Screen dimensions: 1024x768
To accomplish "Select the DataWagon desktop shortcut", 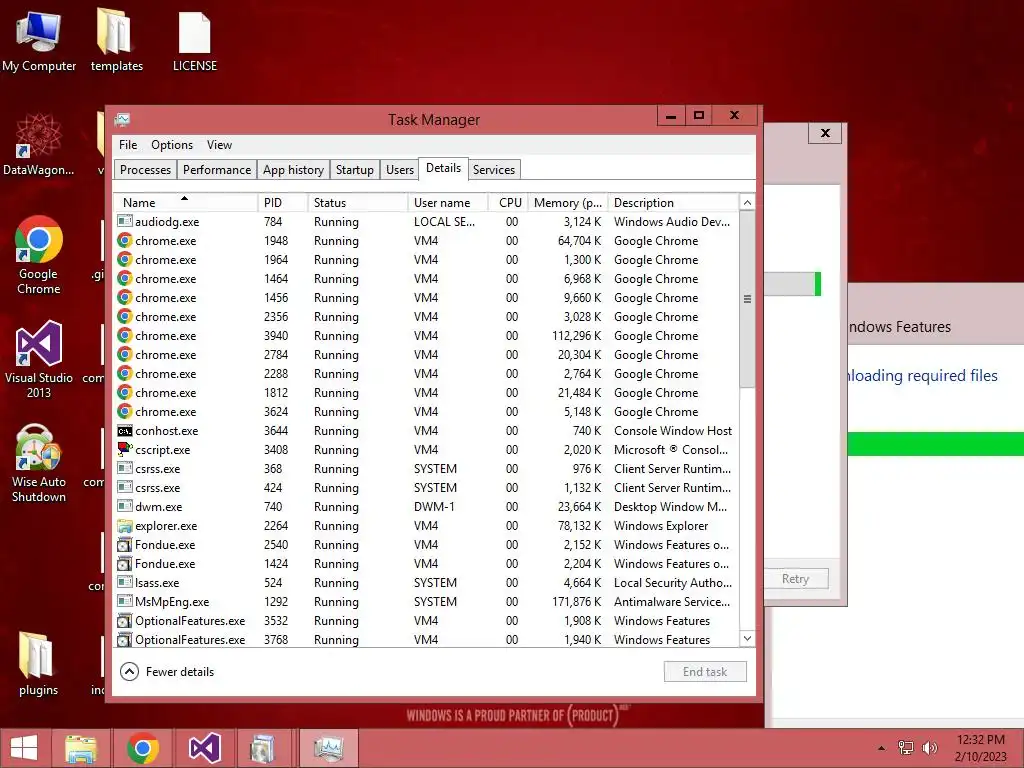I will (39, 145).
